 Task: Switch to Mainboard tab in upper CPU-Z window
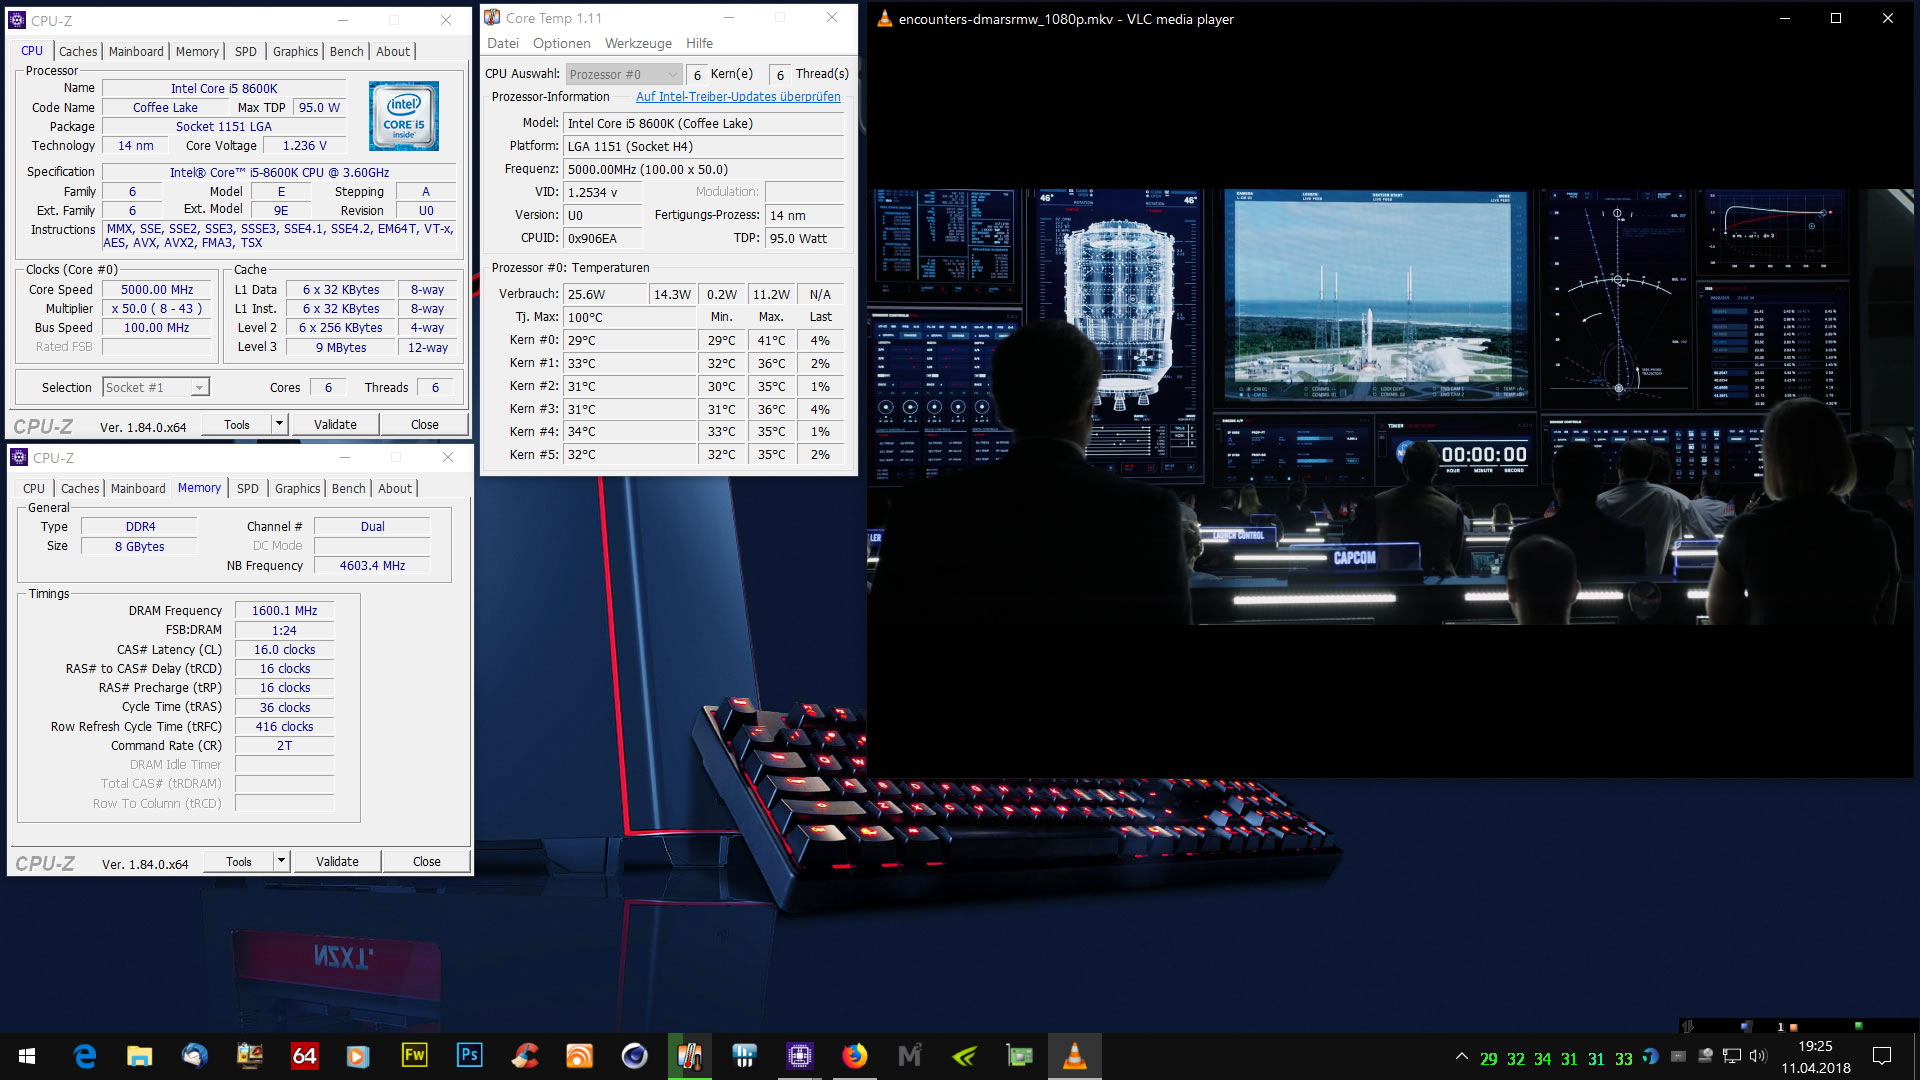click(x=136, y=52)
